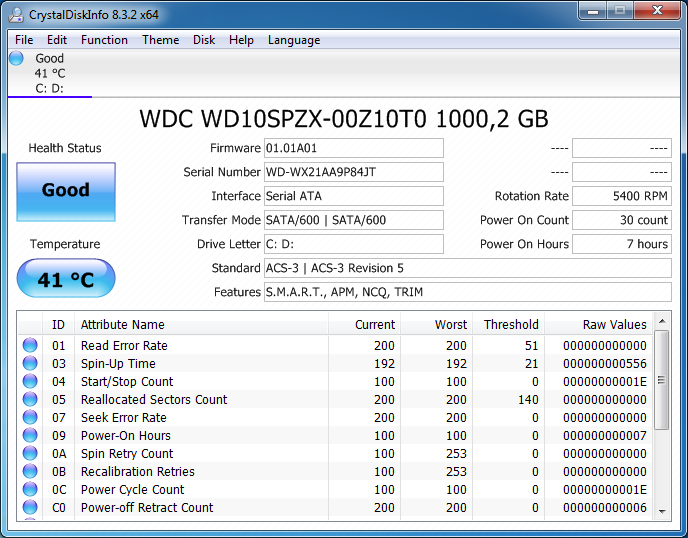Click the Good health status button
The height and width of the screenshot is (538, 688).
(66, 192)
